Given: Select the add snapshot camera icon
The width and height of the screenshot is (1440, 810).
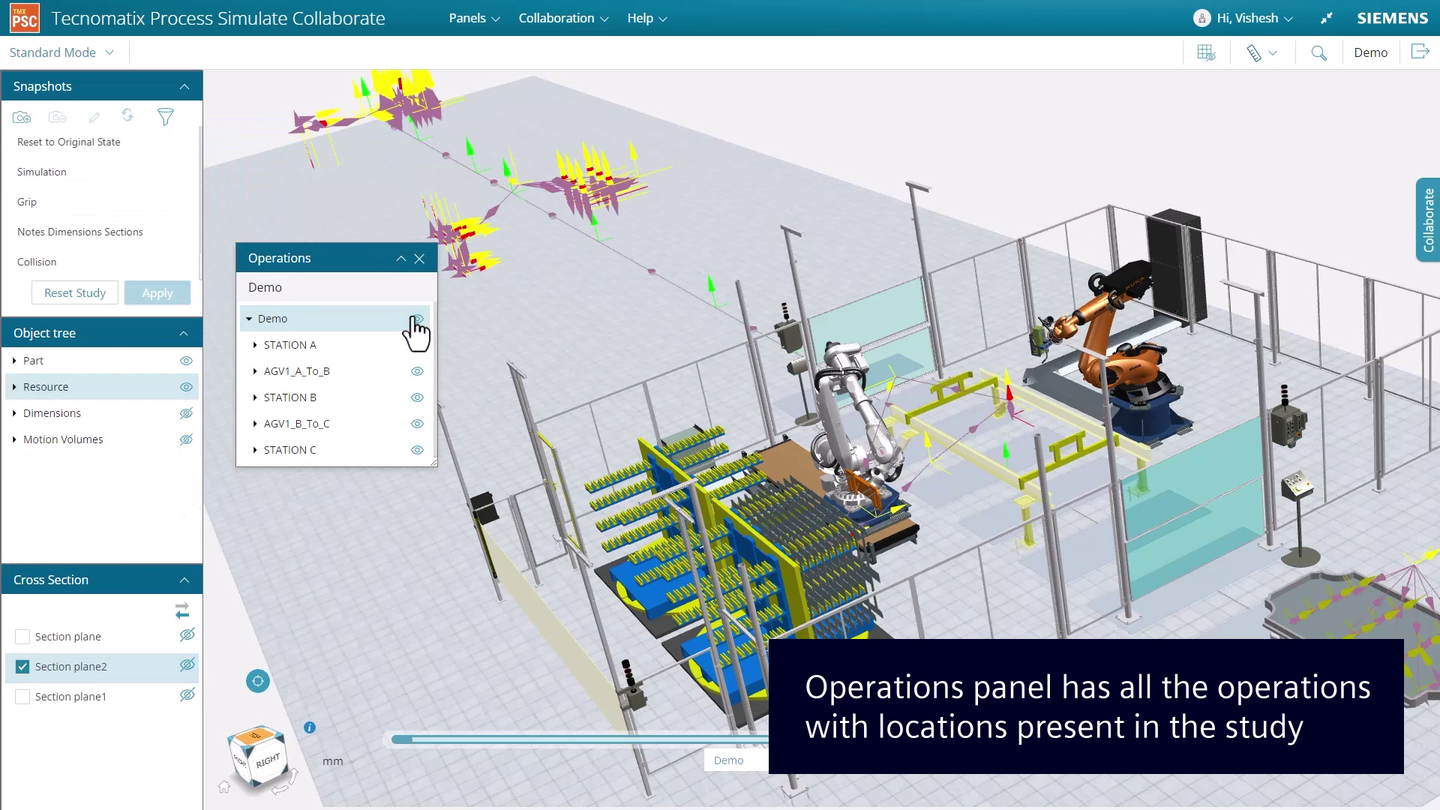Looking at the screenshot, I should click(21, 116).
